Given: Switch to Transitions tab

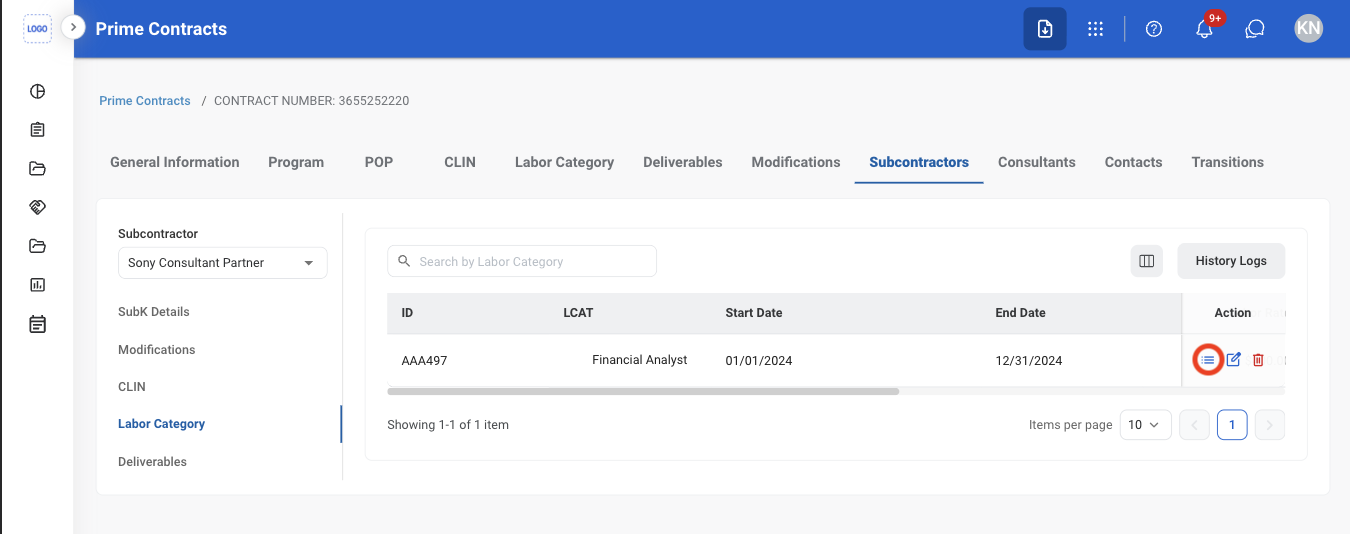Looking at the screenshot, I should 1228,162.
